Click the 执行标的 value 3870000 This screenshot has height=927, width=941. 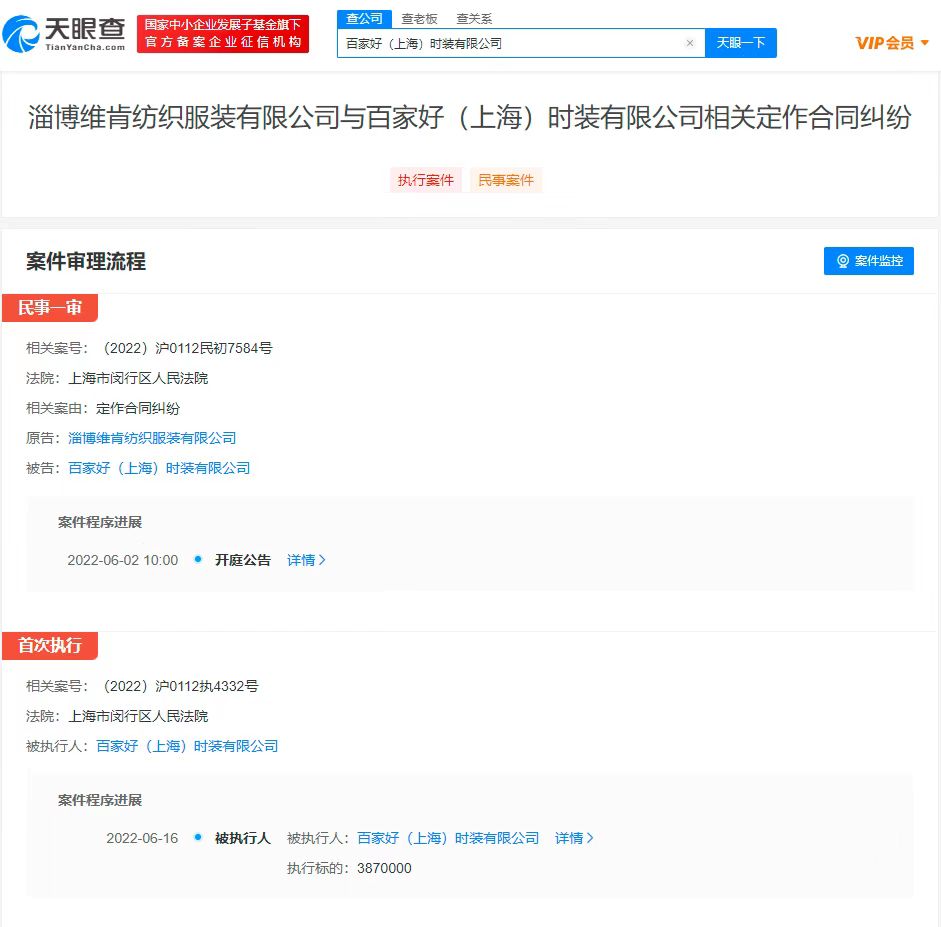[x=384, y=868]
